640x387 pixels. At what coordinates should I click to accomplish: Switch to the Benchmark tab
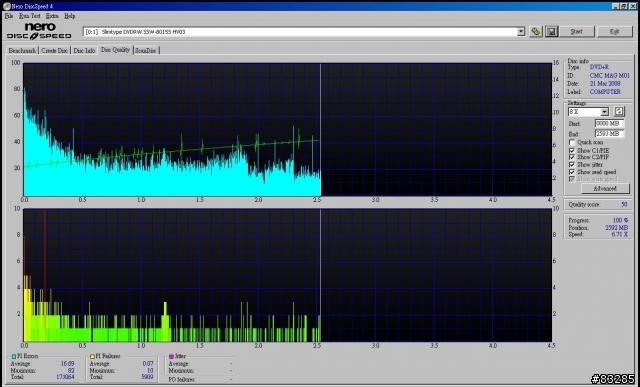click(22, 51)
